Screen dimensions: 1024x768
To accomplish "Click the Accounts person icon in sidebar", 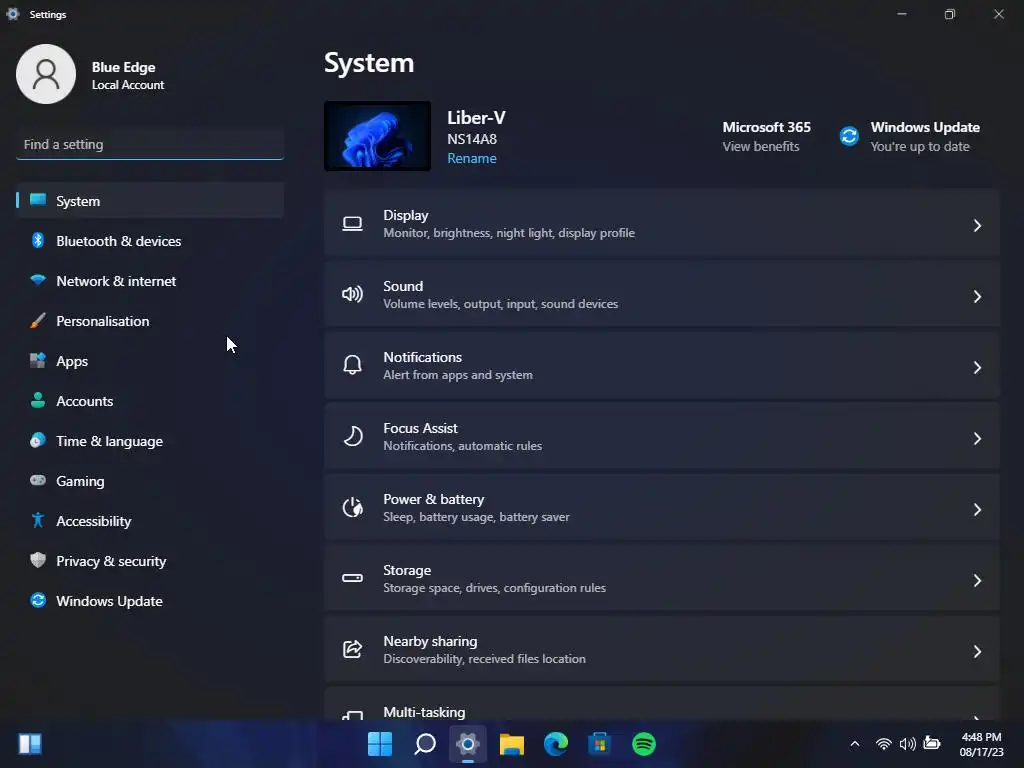I will (38, 400).
